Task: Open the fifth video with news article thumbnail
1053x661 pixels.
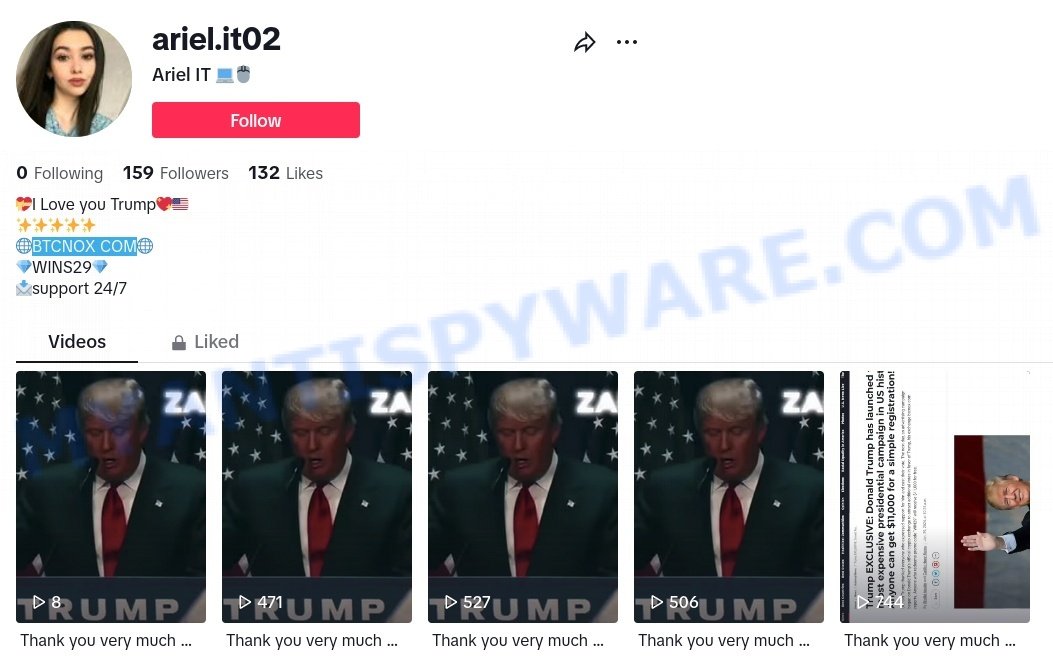Action: click(x=935, y=496)
